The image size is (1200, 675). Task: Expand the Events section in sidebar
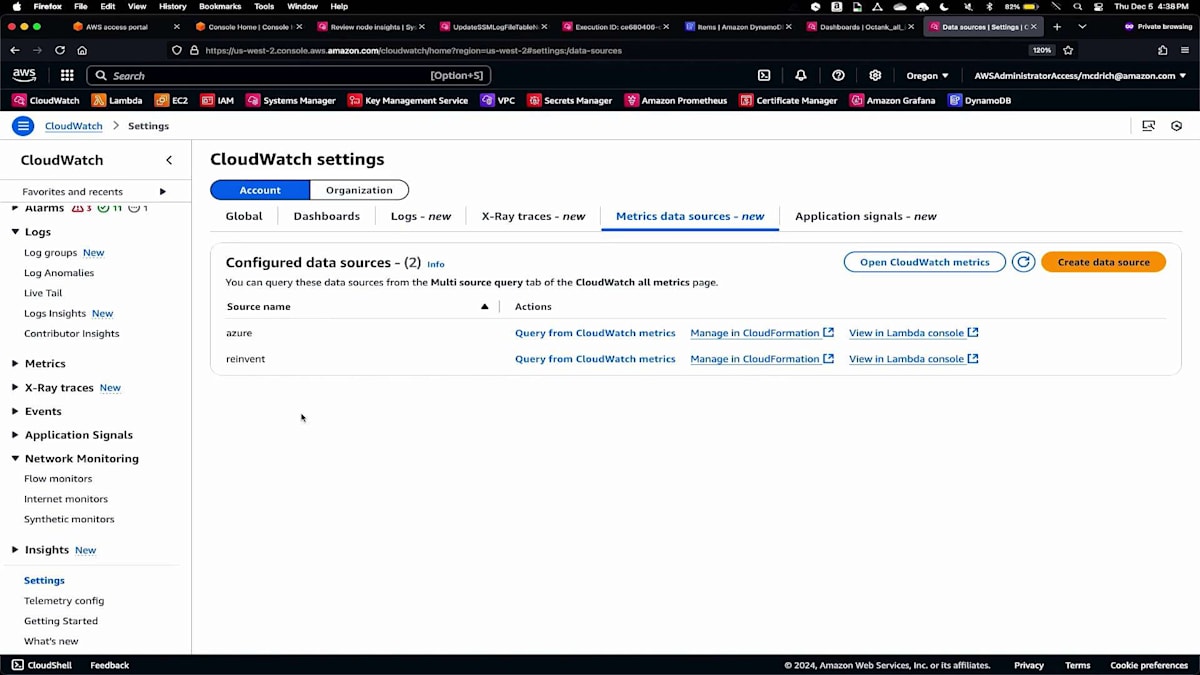point(15,411)
